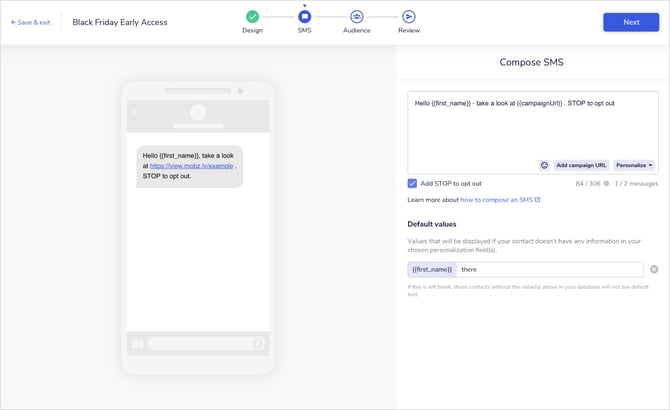
Task: Click the Compose SMS heading
Action: tap(531, 62)
